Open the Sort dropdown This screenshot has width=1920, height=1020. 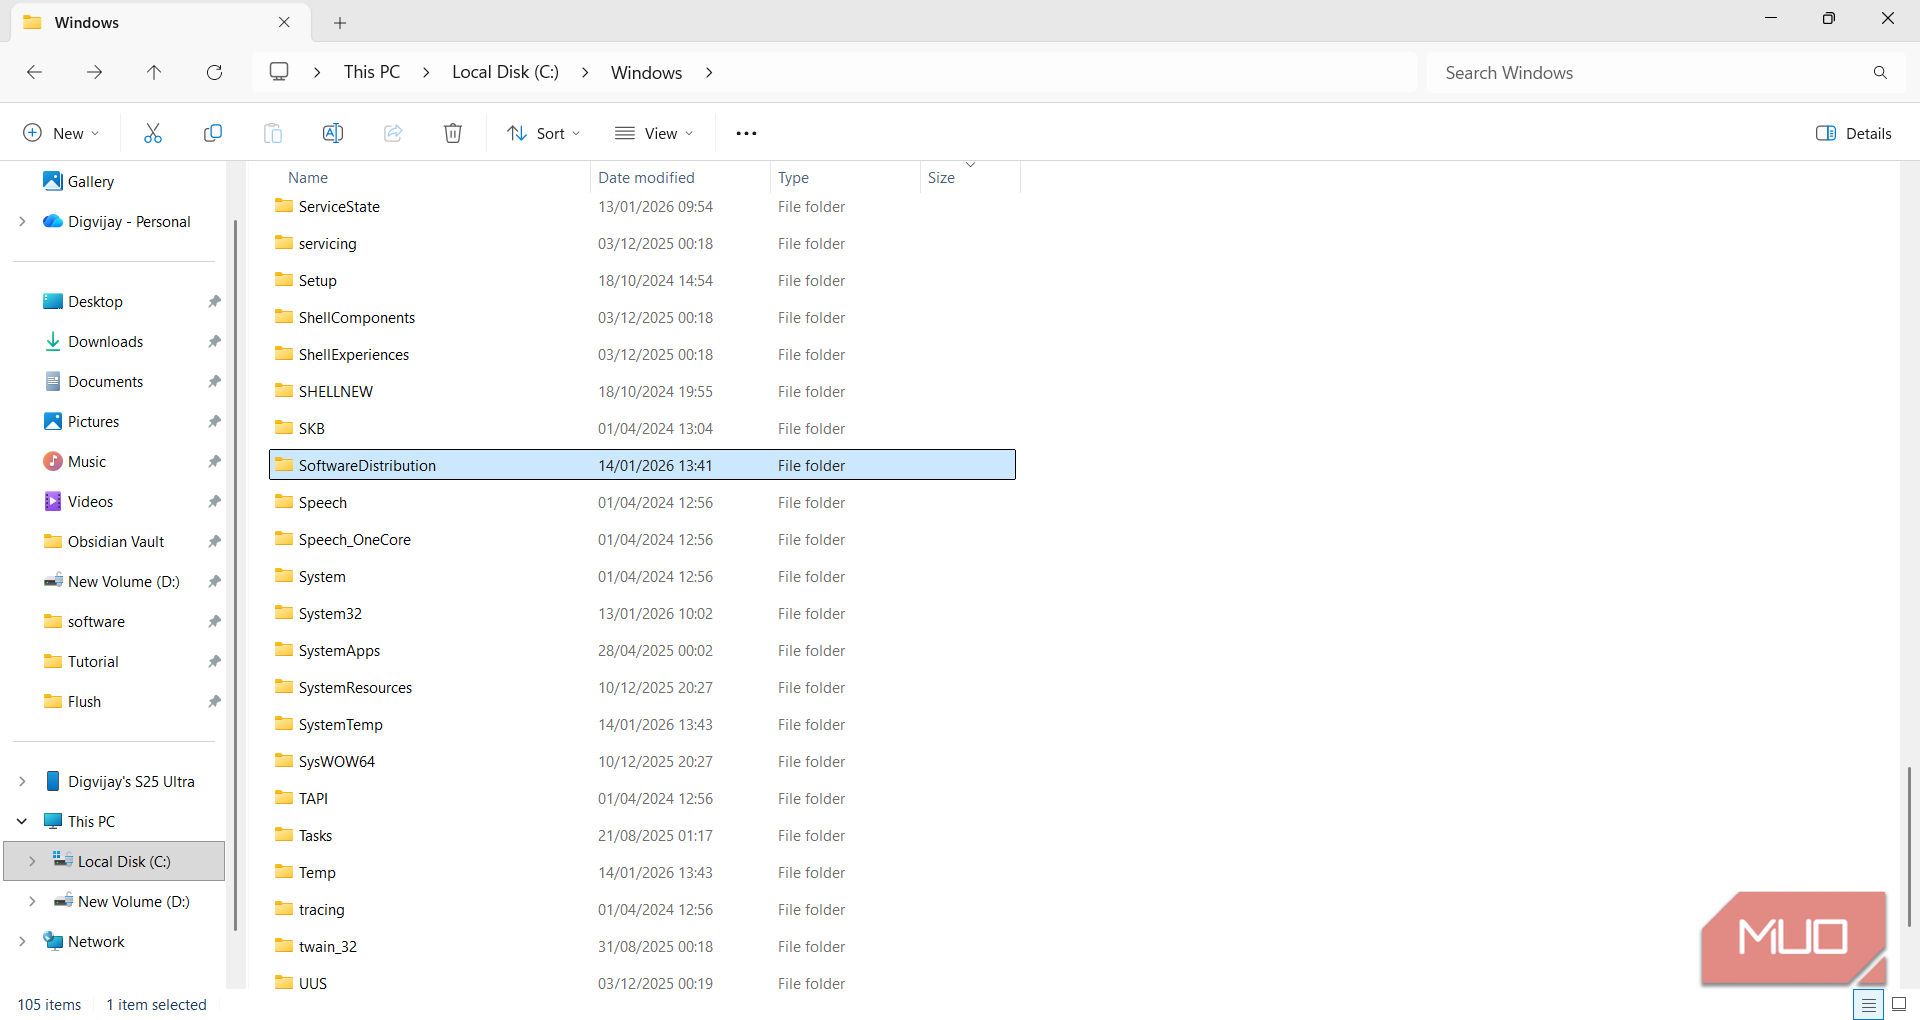(x=543, y=133)
